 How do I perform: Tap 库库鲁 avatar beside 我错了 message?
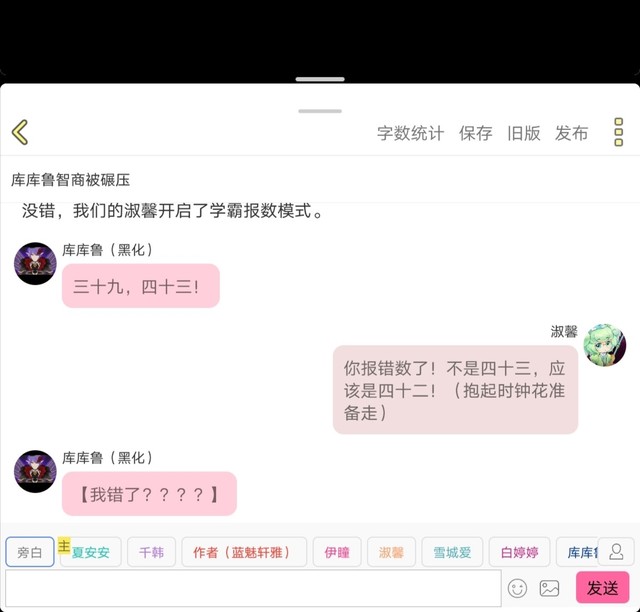[x=35, y=471]
